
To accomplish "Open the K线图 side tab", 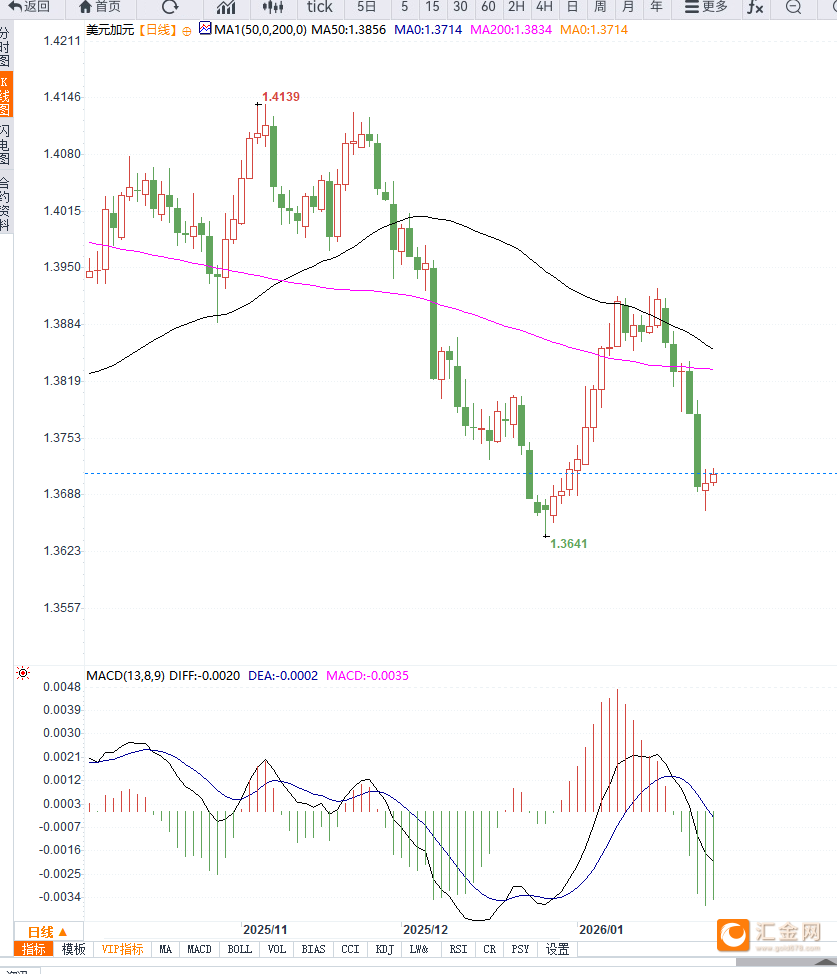I will click(6, 95).
